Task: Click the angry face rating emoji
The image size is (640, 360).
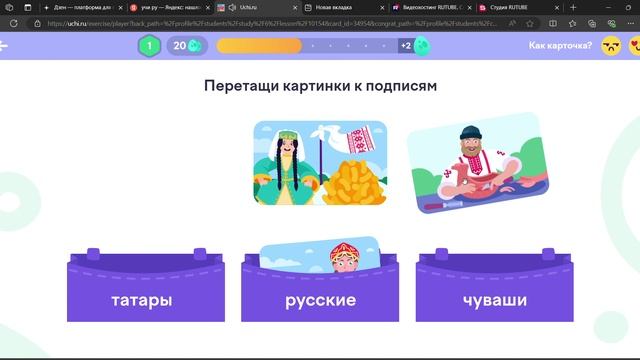Action: (611, 45)
